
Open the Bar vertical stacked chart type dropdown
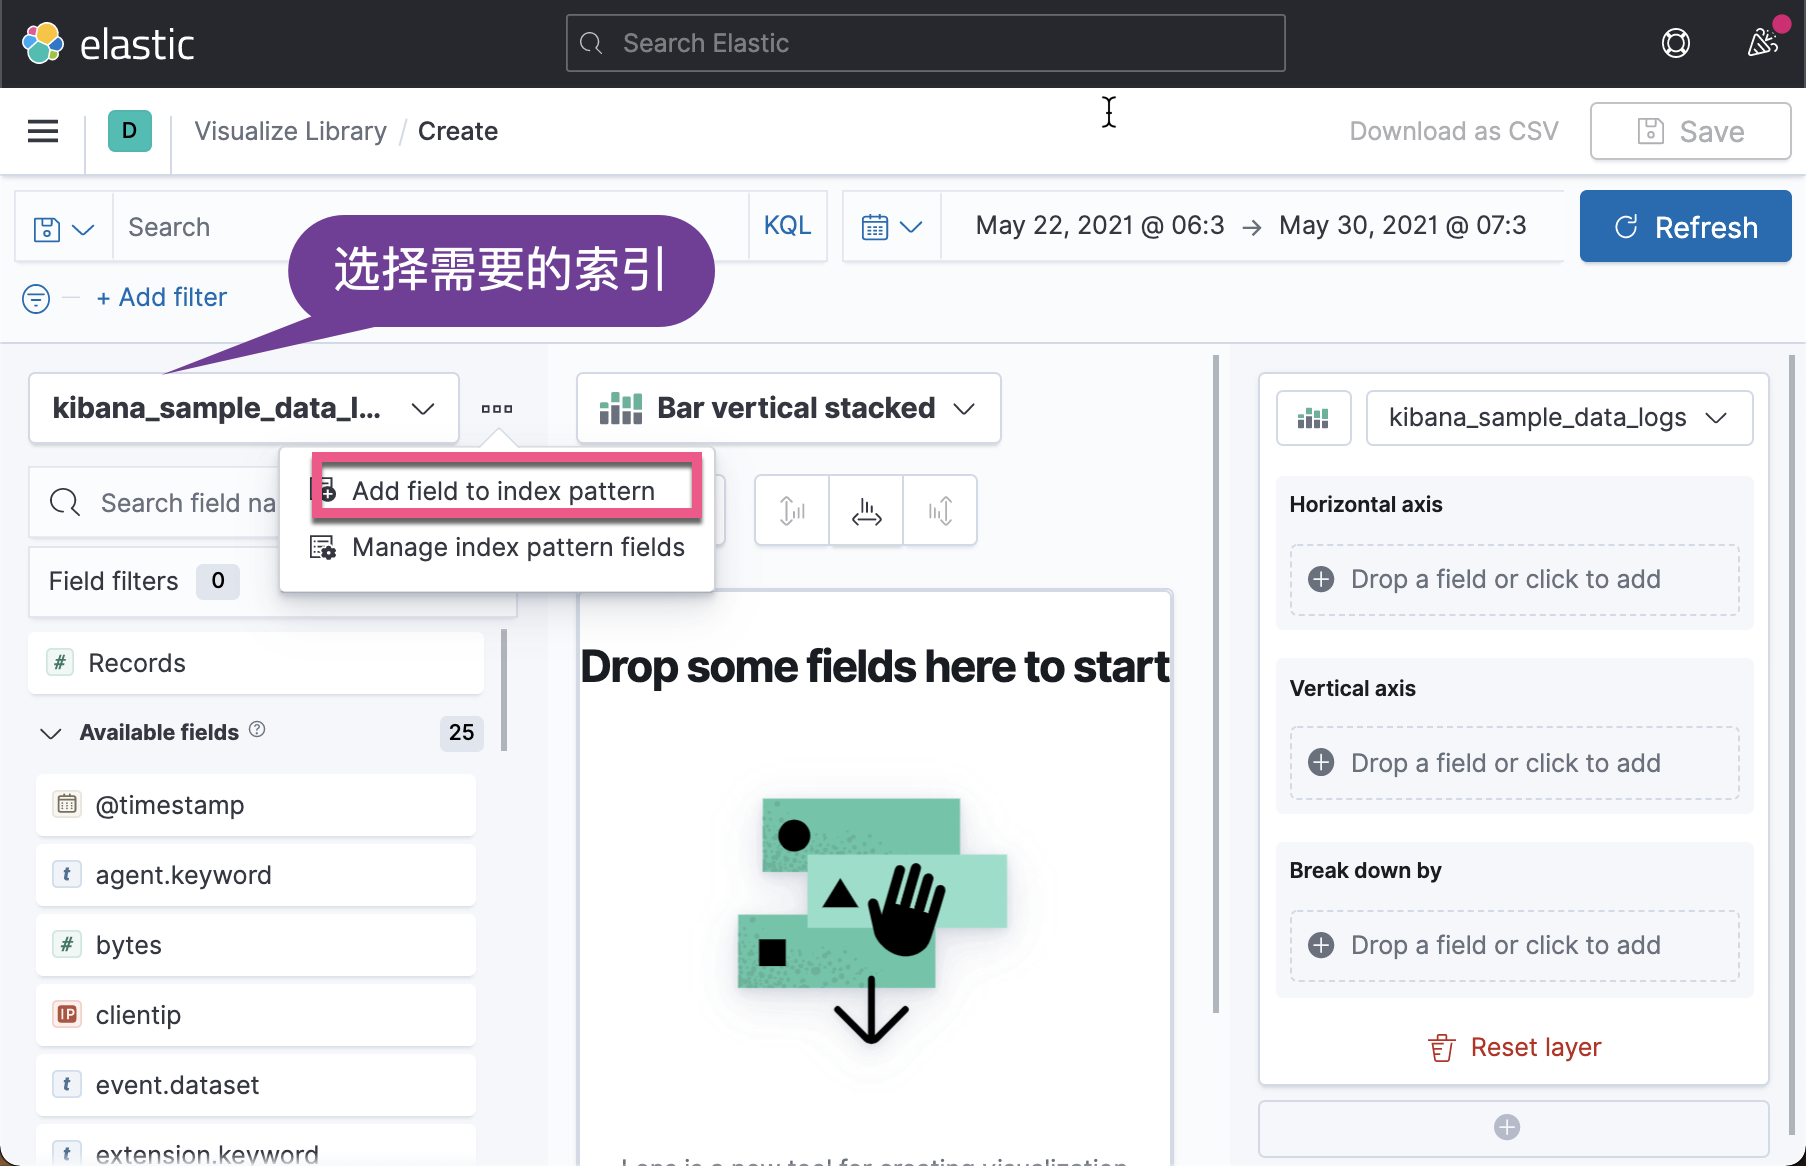[x=787, y=408]
